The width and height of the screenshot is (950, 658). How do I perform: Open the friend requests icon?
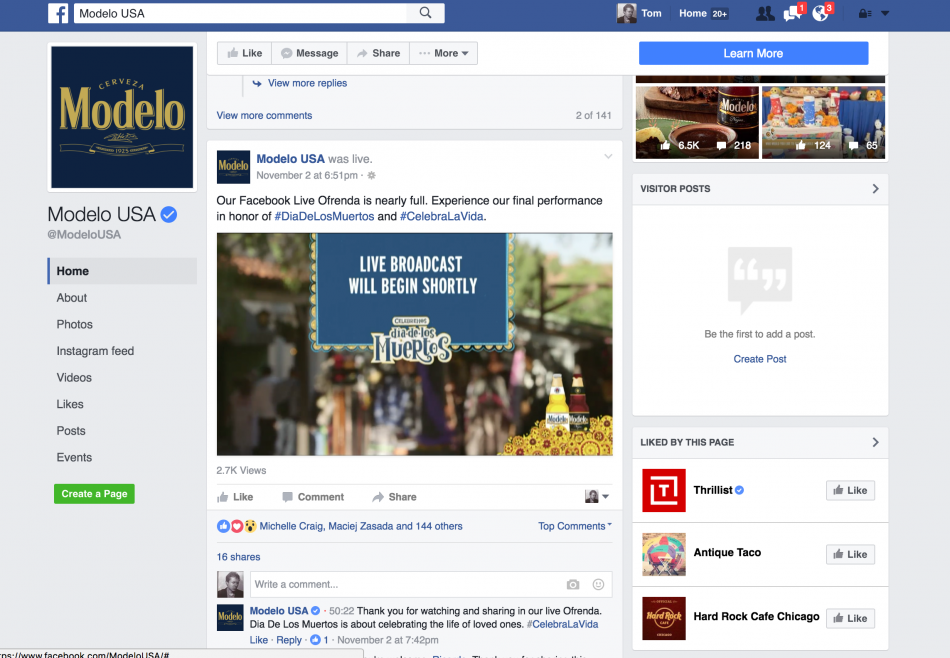tap(765, 13)
